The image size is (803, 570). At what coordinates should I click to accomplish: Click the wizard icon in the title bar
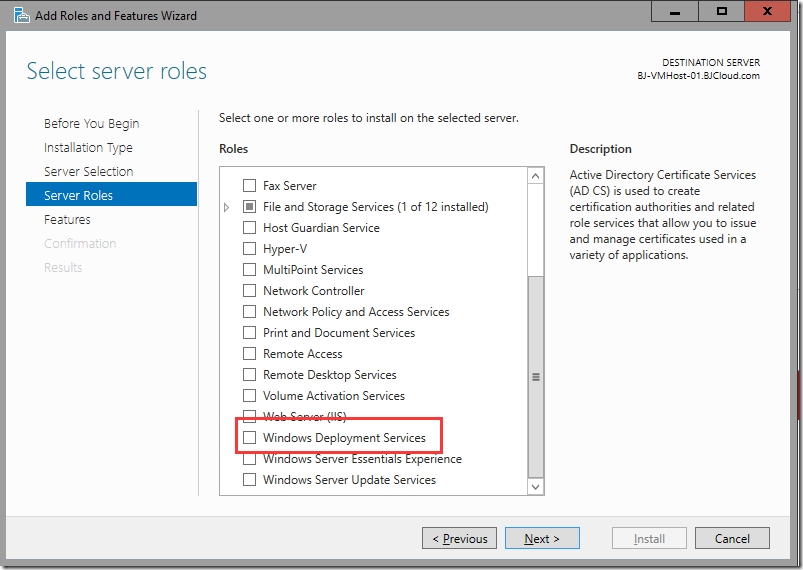click(x=22, y=15)
